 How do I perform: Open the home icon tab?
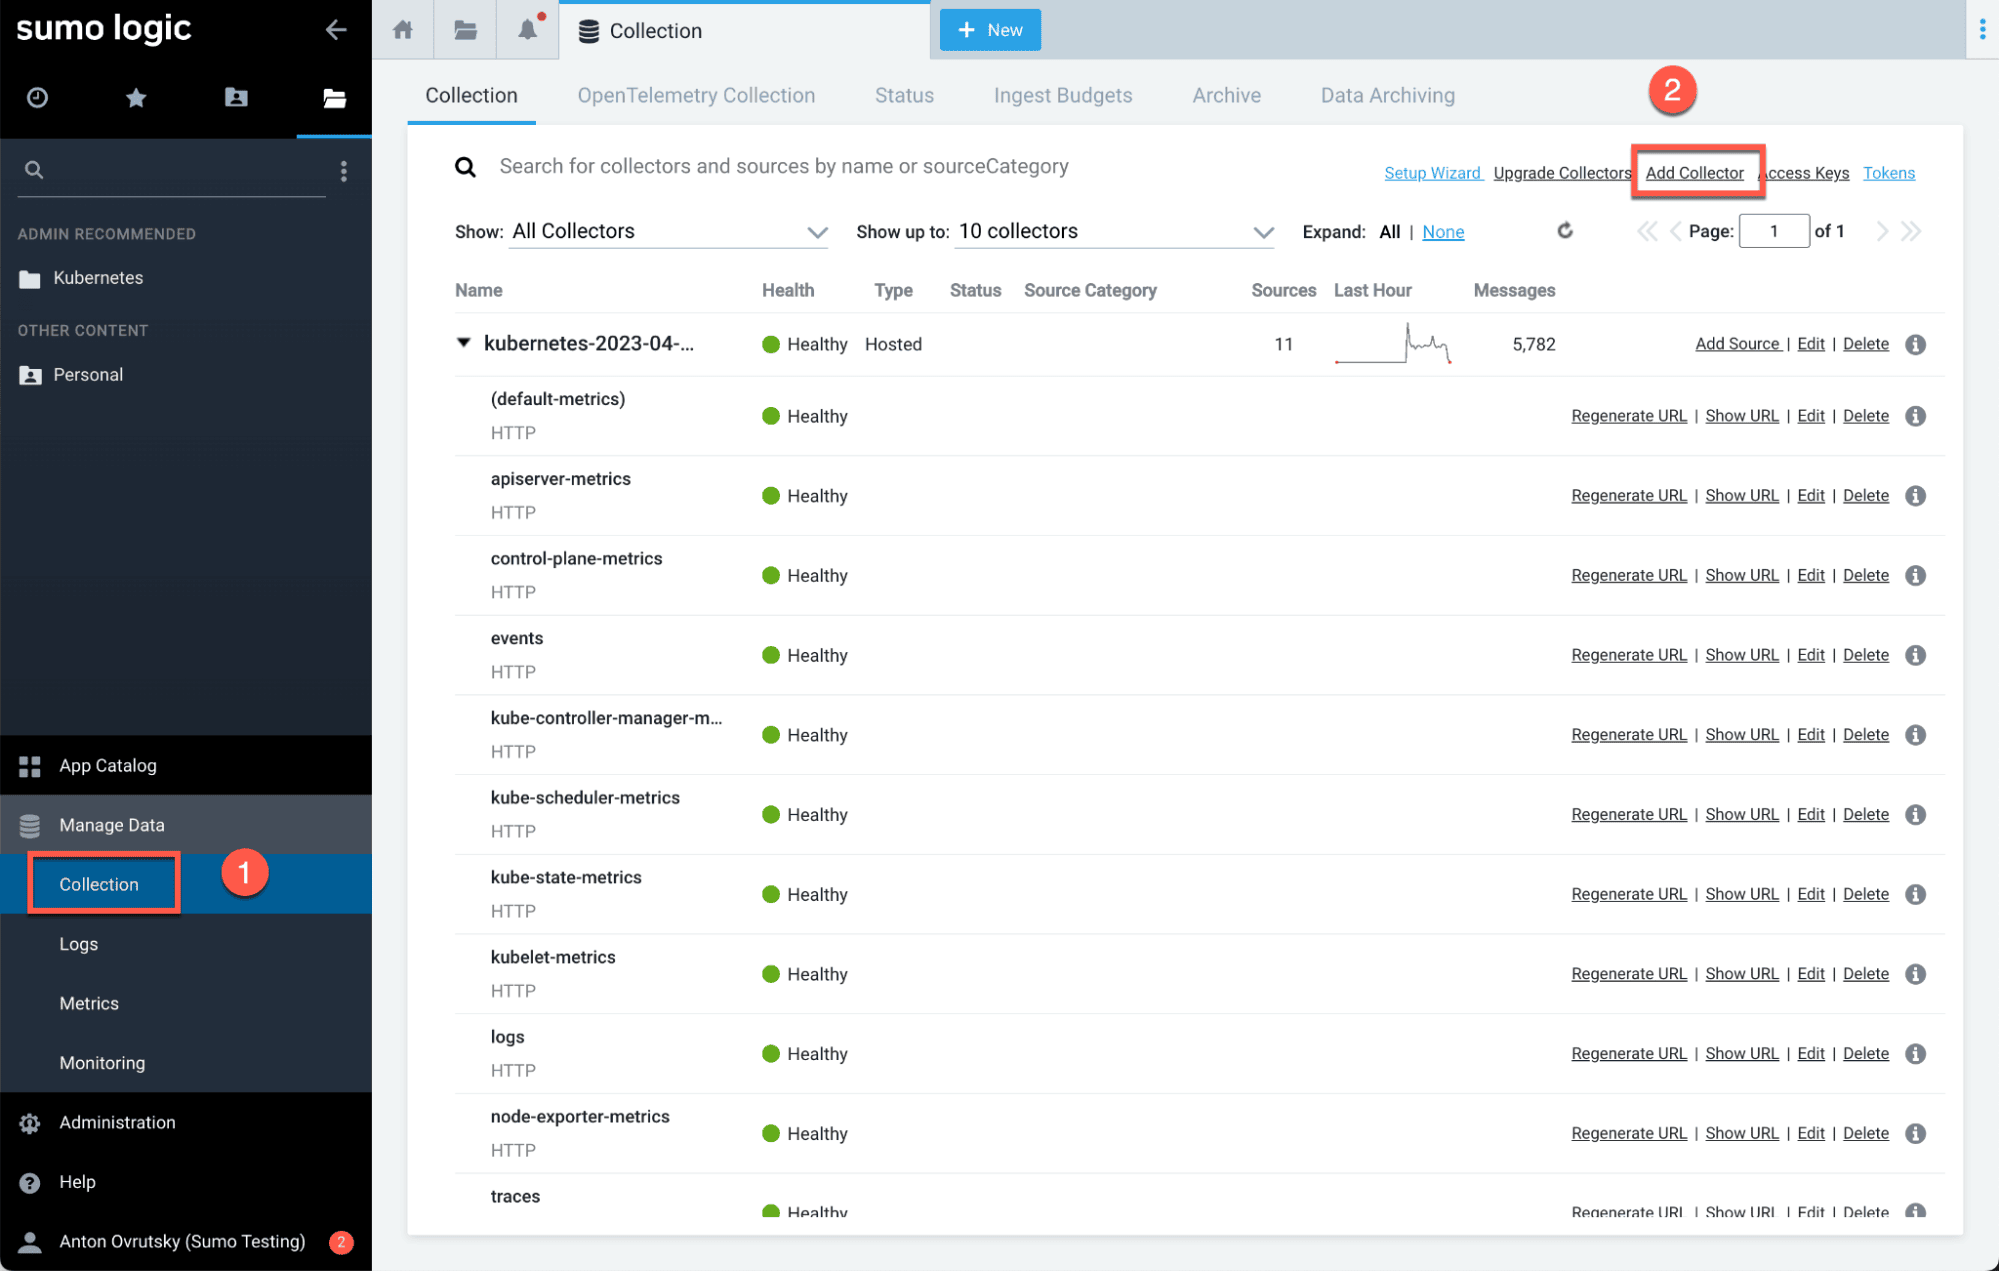[x=403, y=30]
